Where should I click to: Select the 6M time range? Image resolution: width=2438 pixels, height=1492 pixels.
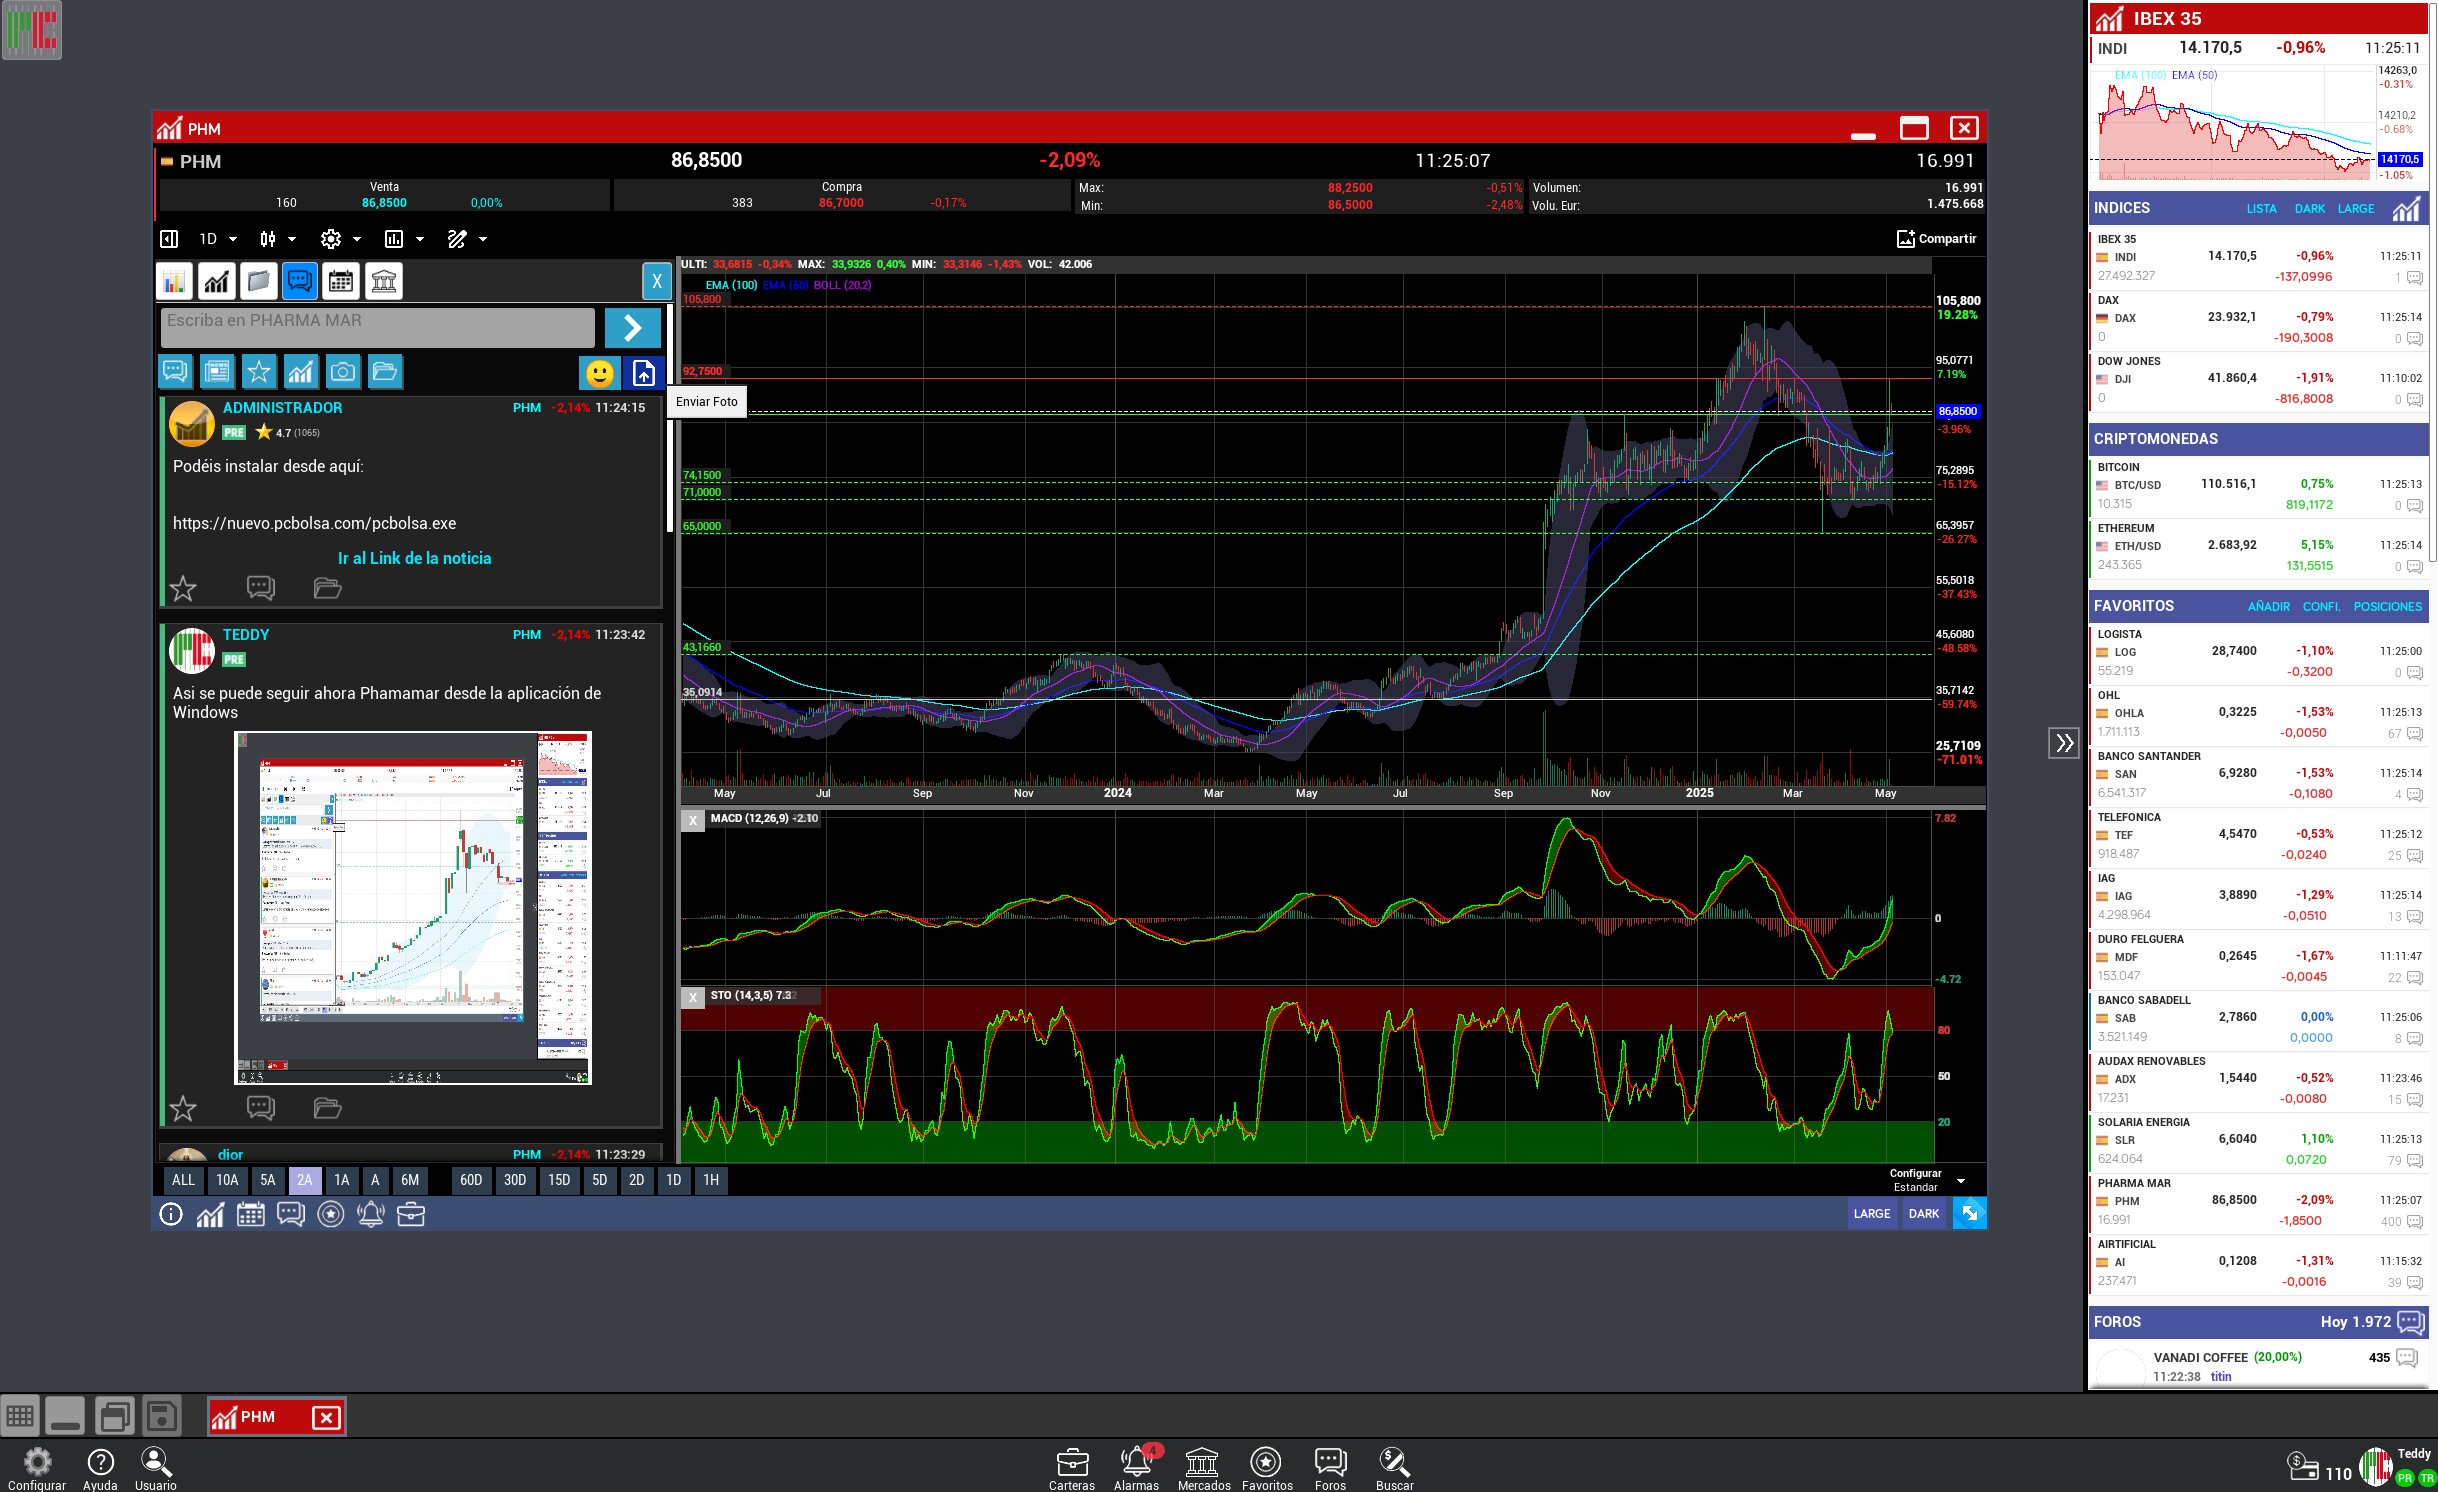click(x=410, y=1180)
